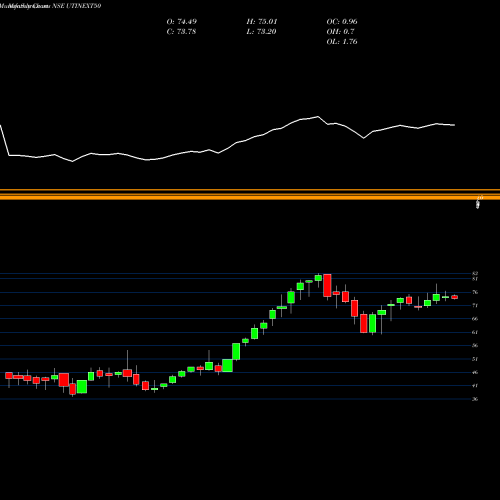Click the 51 price axis label
This screenshot has width=500, height=500.
tap(475, 359)
